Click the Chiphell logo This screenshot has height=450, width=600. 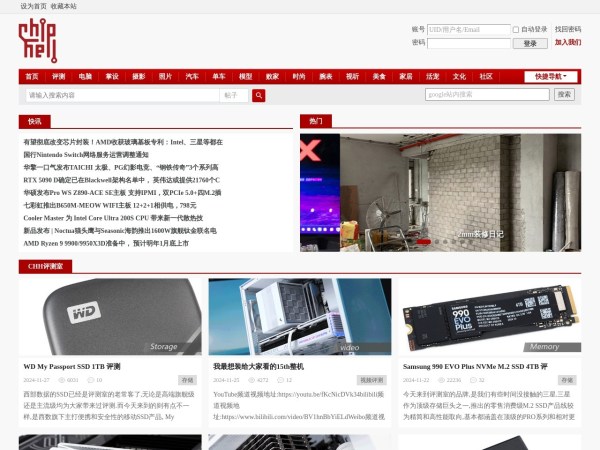pyautogui.click(x=38, y=41)
